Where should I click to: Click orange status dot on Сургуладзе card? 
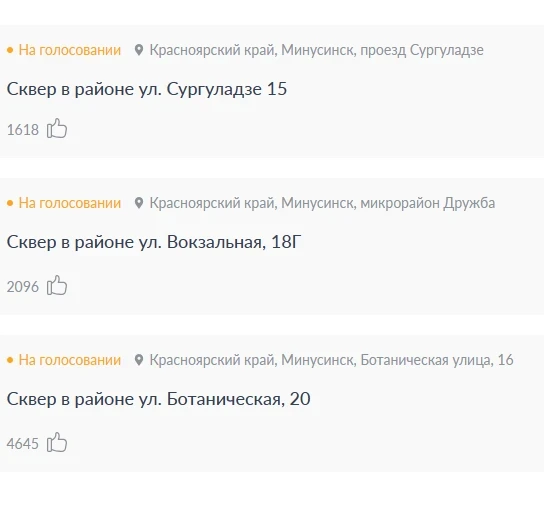point(10,50)
